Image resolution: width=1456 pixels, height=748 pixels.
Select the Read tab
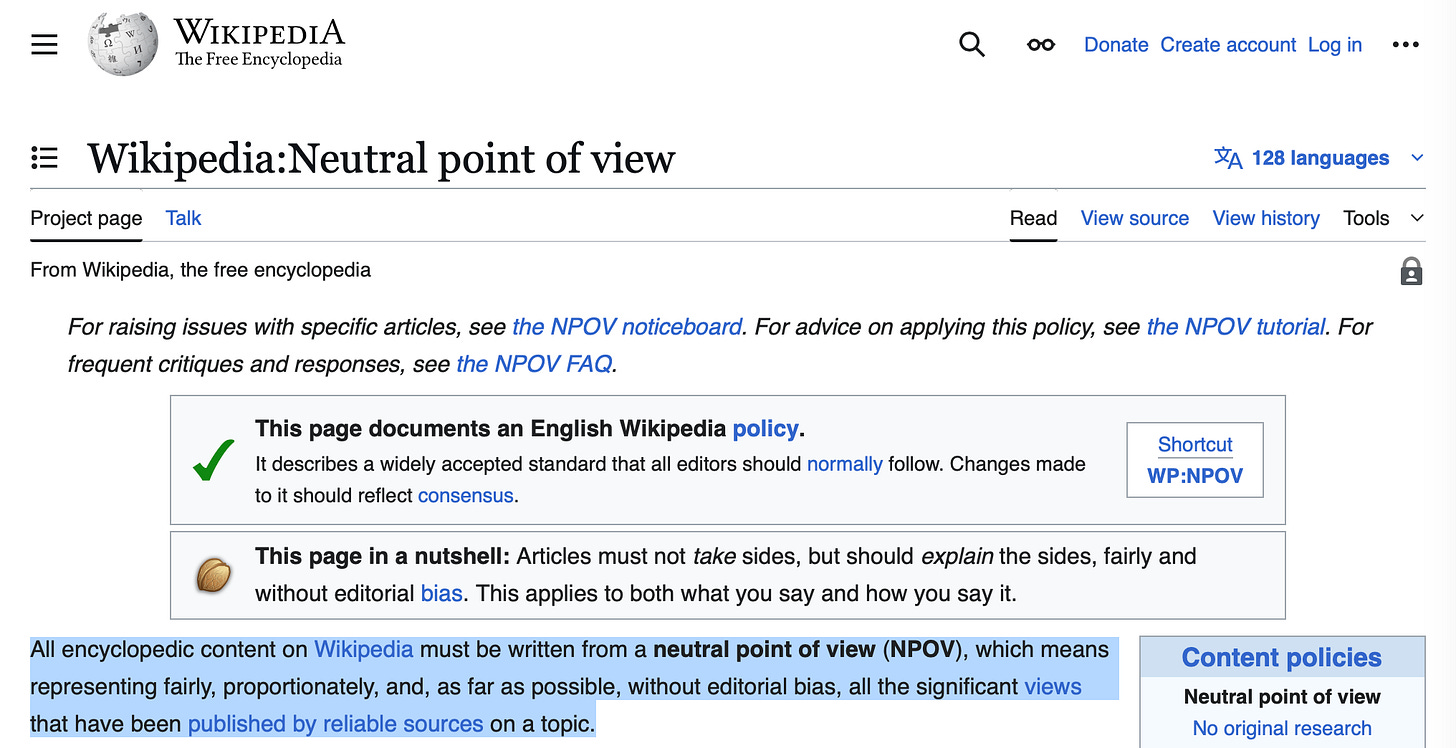(x=1033, y=218)
